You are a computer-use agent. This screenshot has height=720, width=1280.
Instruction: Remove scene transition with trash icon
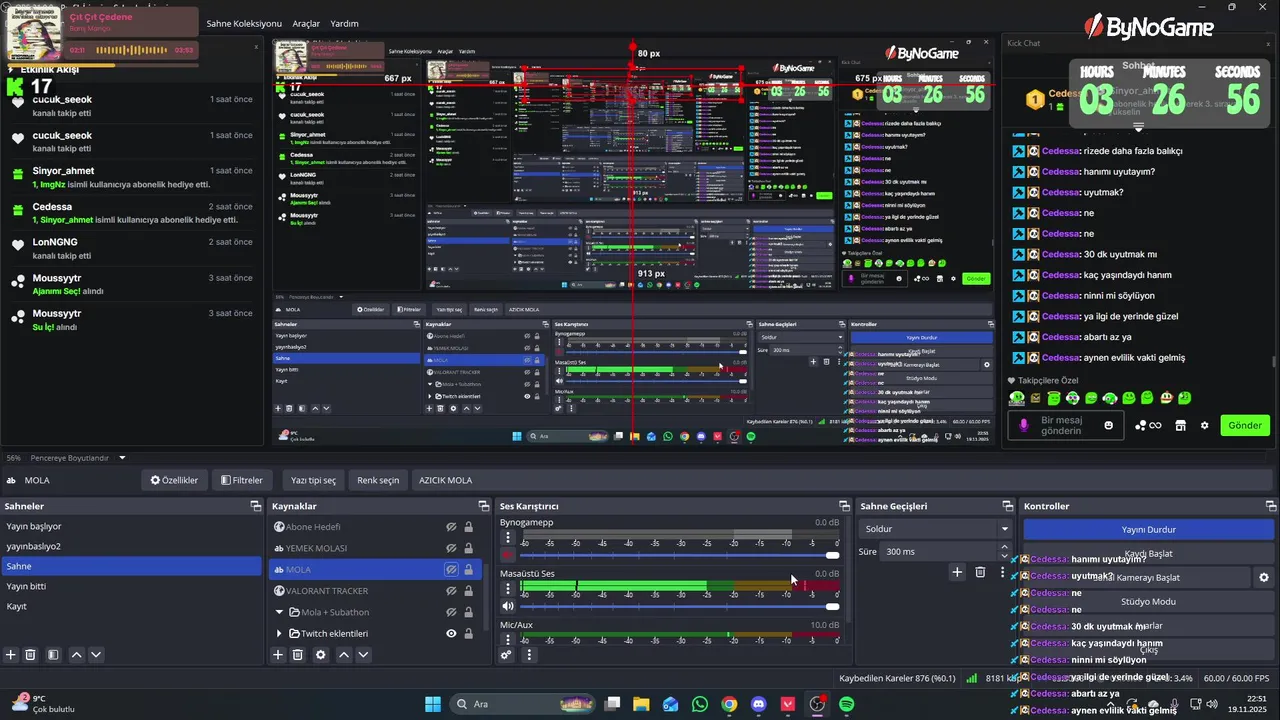980,572
